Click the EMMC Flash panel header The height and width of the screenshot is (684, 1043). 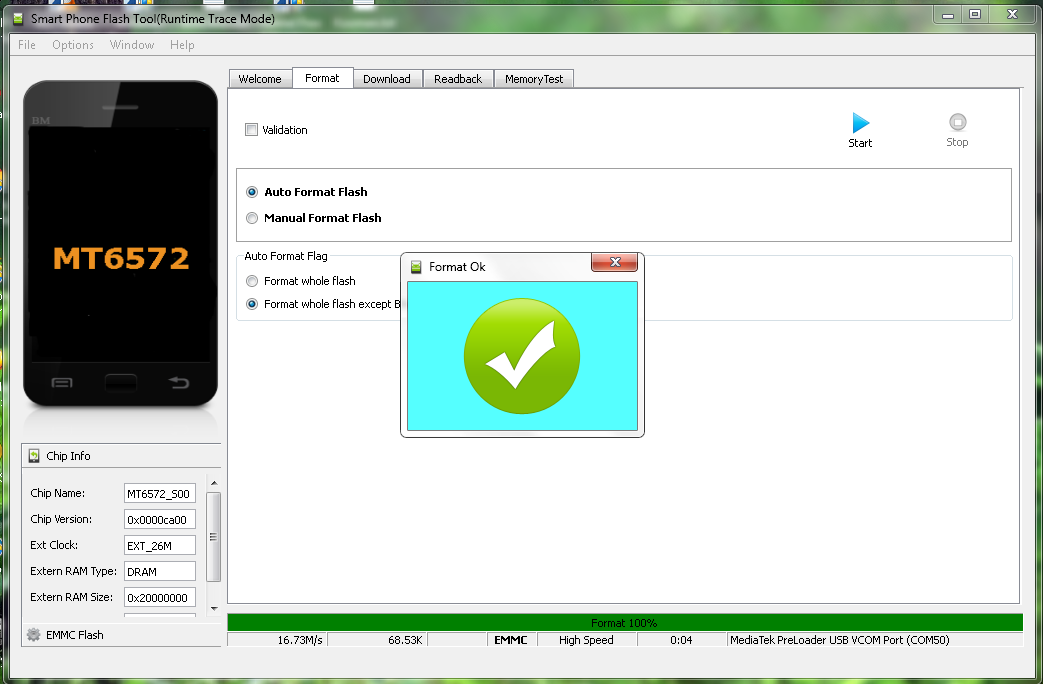pyautogui.click(x=121, y=635)
